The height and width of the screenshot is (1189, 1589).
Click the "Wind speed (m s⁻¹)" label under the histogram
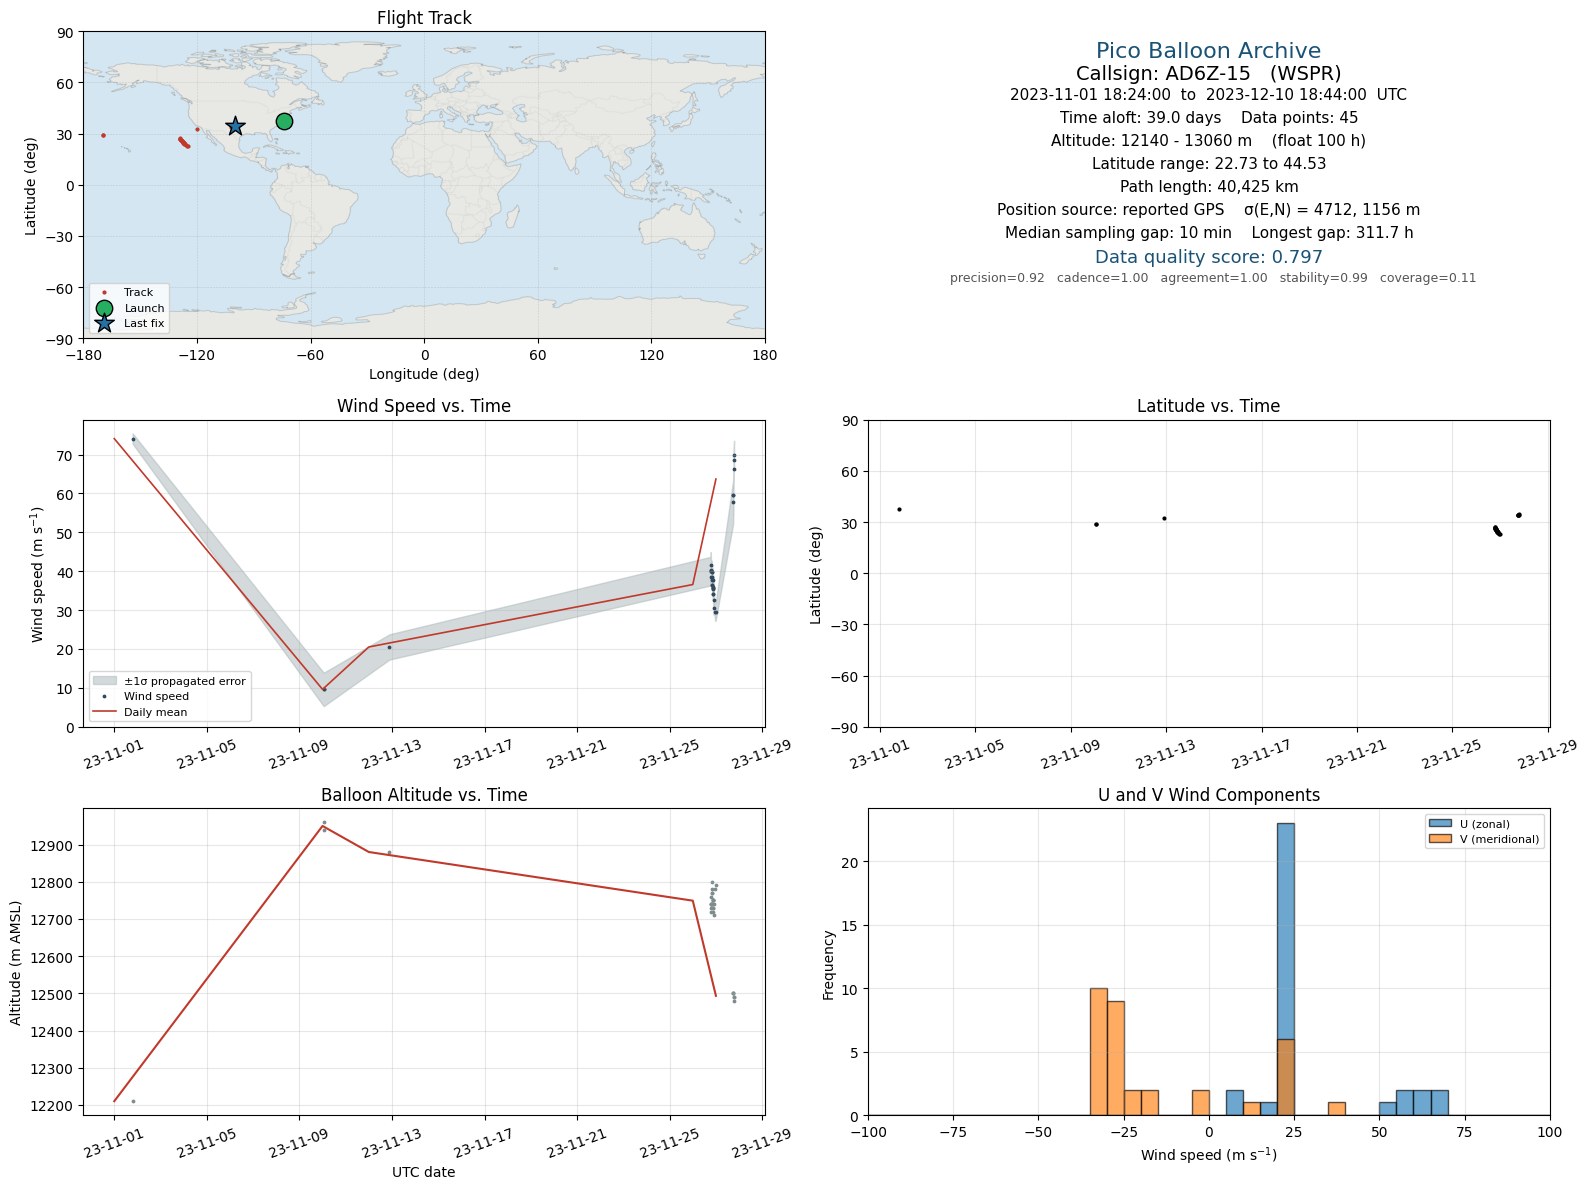coord(1208,1155)
